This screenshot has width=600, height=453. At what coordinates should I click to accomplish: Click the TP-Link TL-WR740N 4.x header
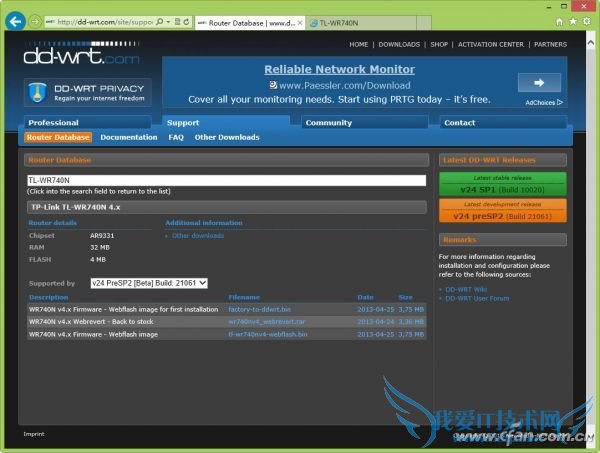(227, 207)
